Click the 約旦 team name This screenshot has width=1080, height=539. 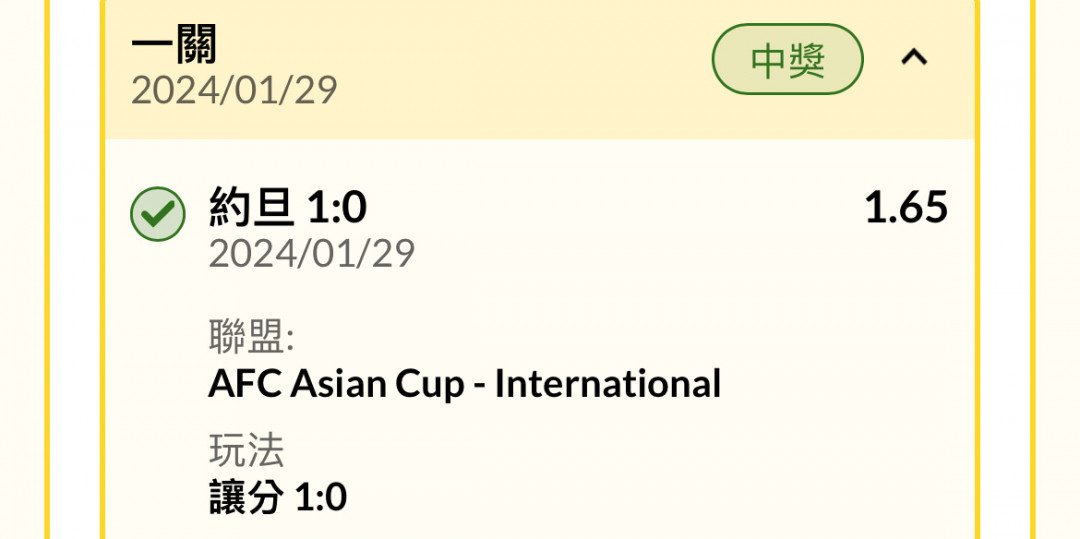253,208
